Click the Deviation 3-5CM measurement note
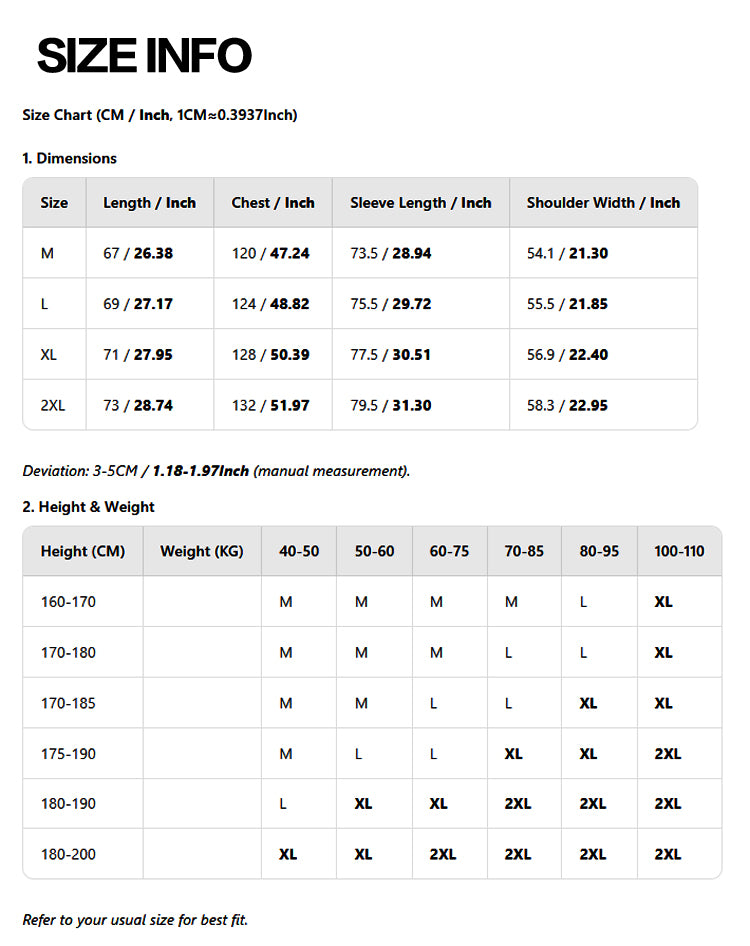This screenshot has height=946, width=750. pyautogui.click(x=216, y=471)
